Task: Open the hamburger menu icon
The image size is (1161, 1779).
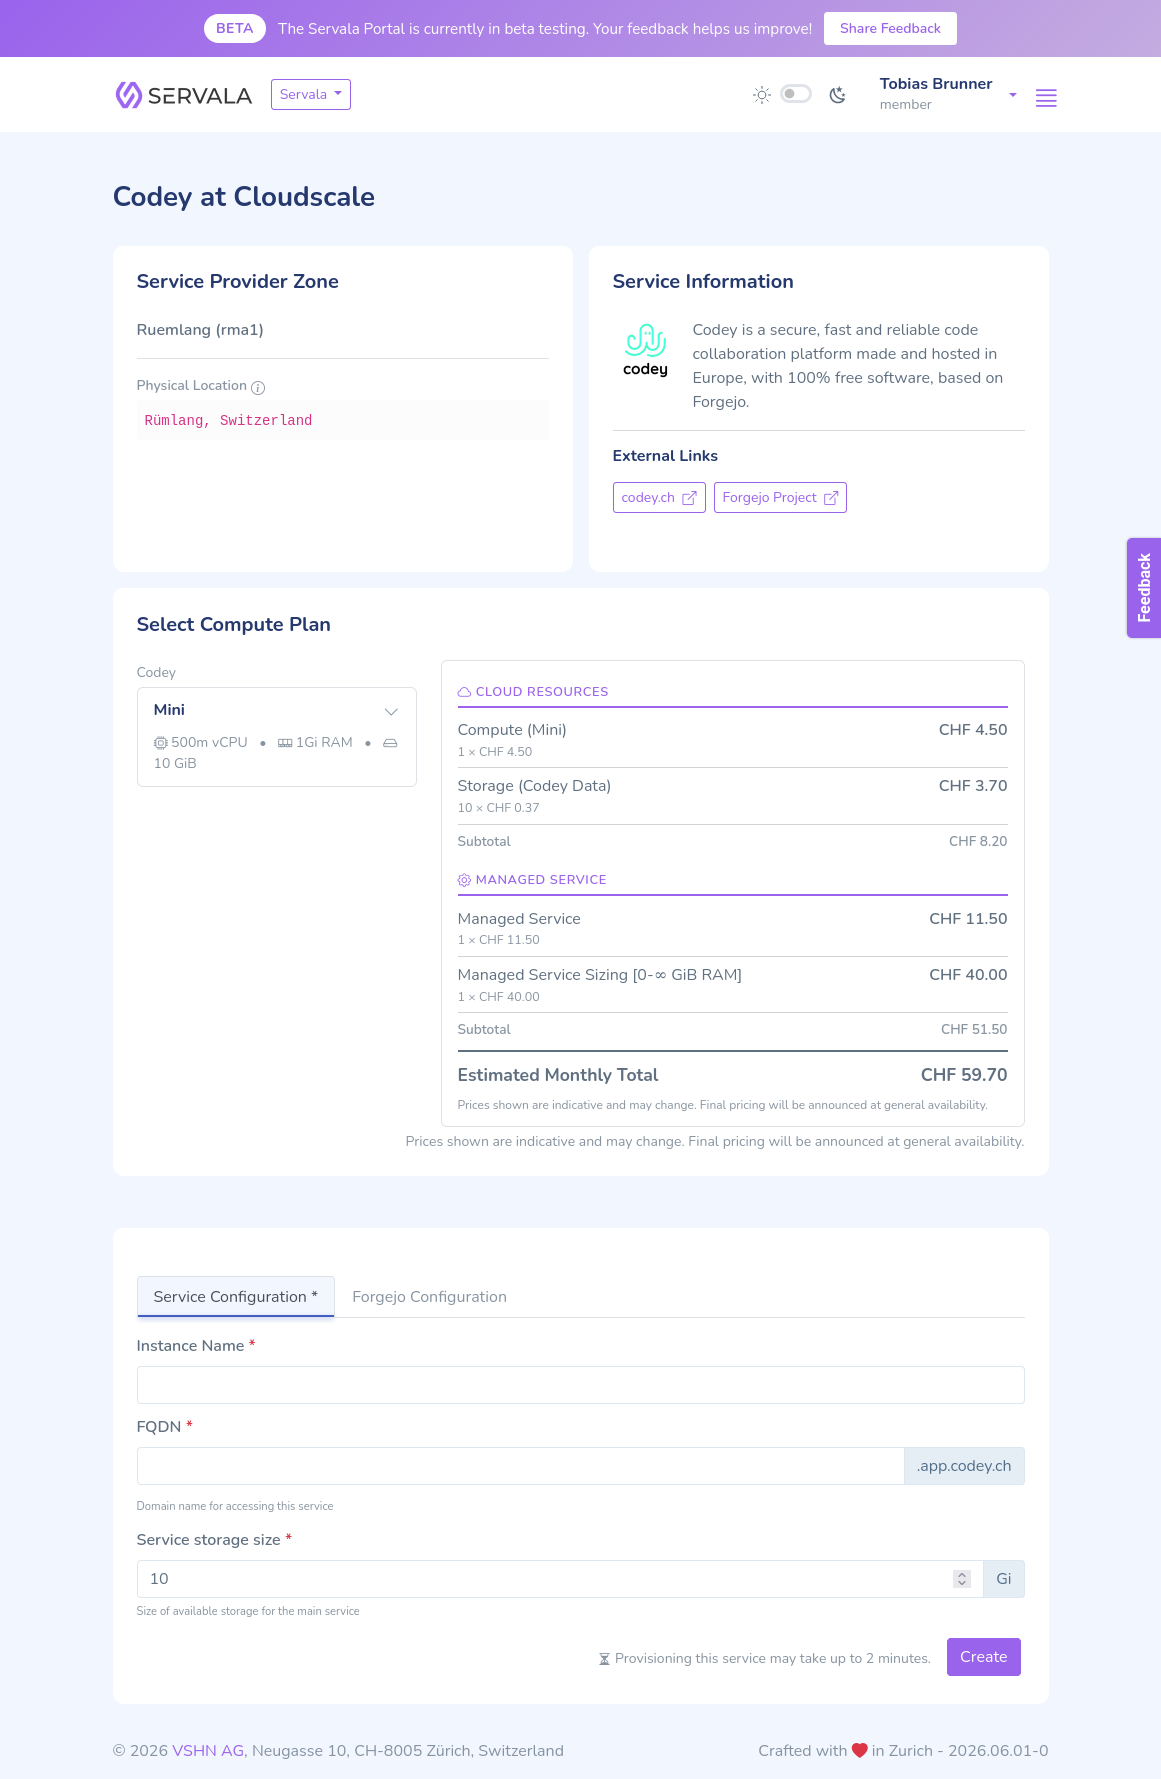Action: coord(1046,98)
